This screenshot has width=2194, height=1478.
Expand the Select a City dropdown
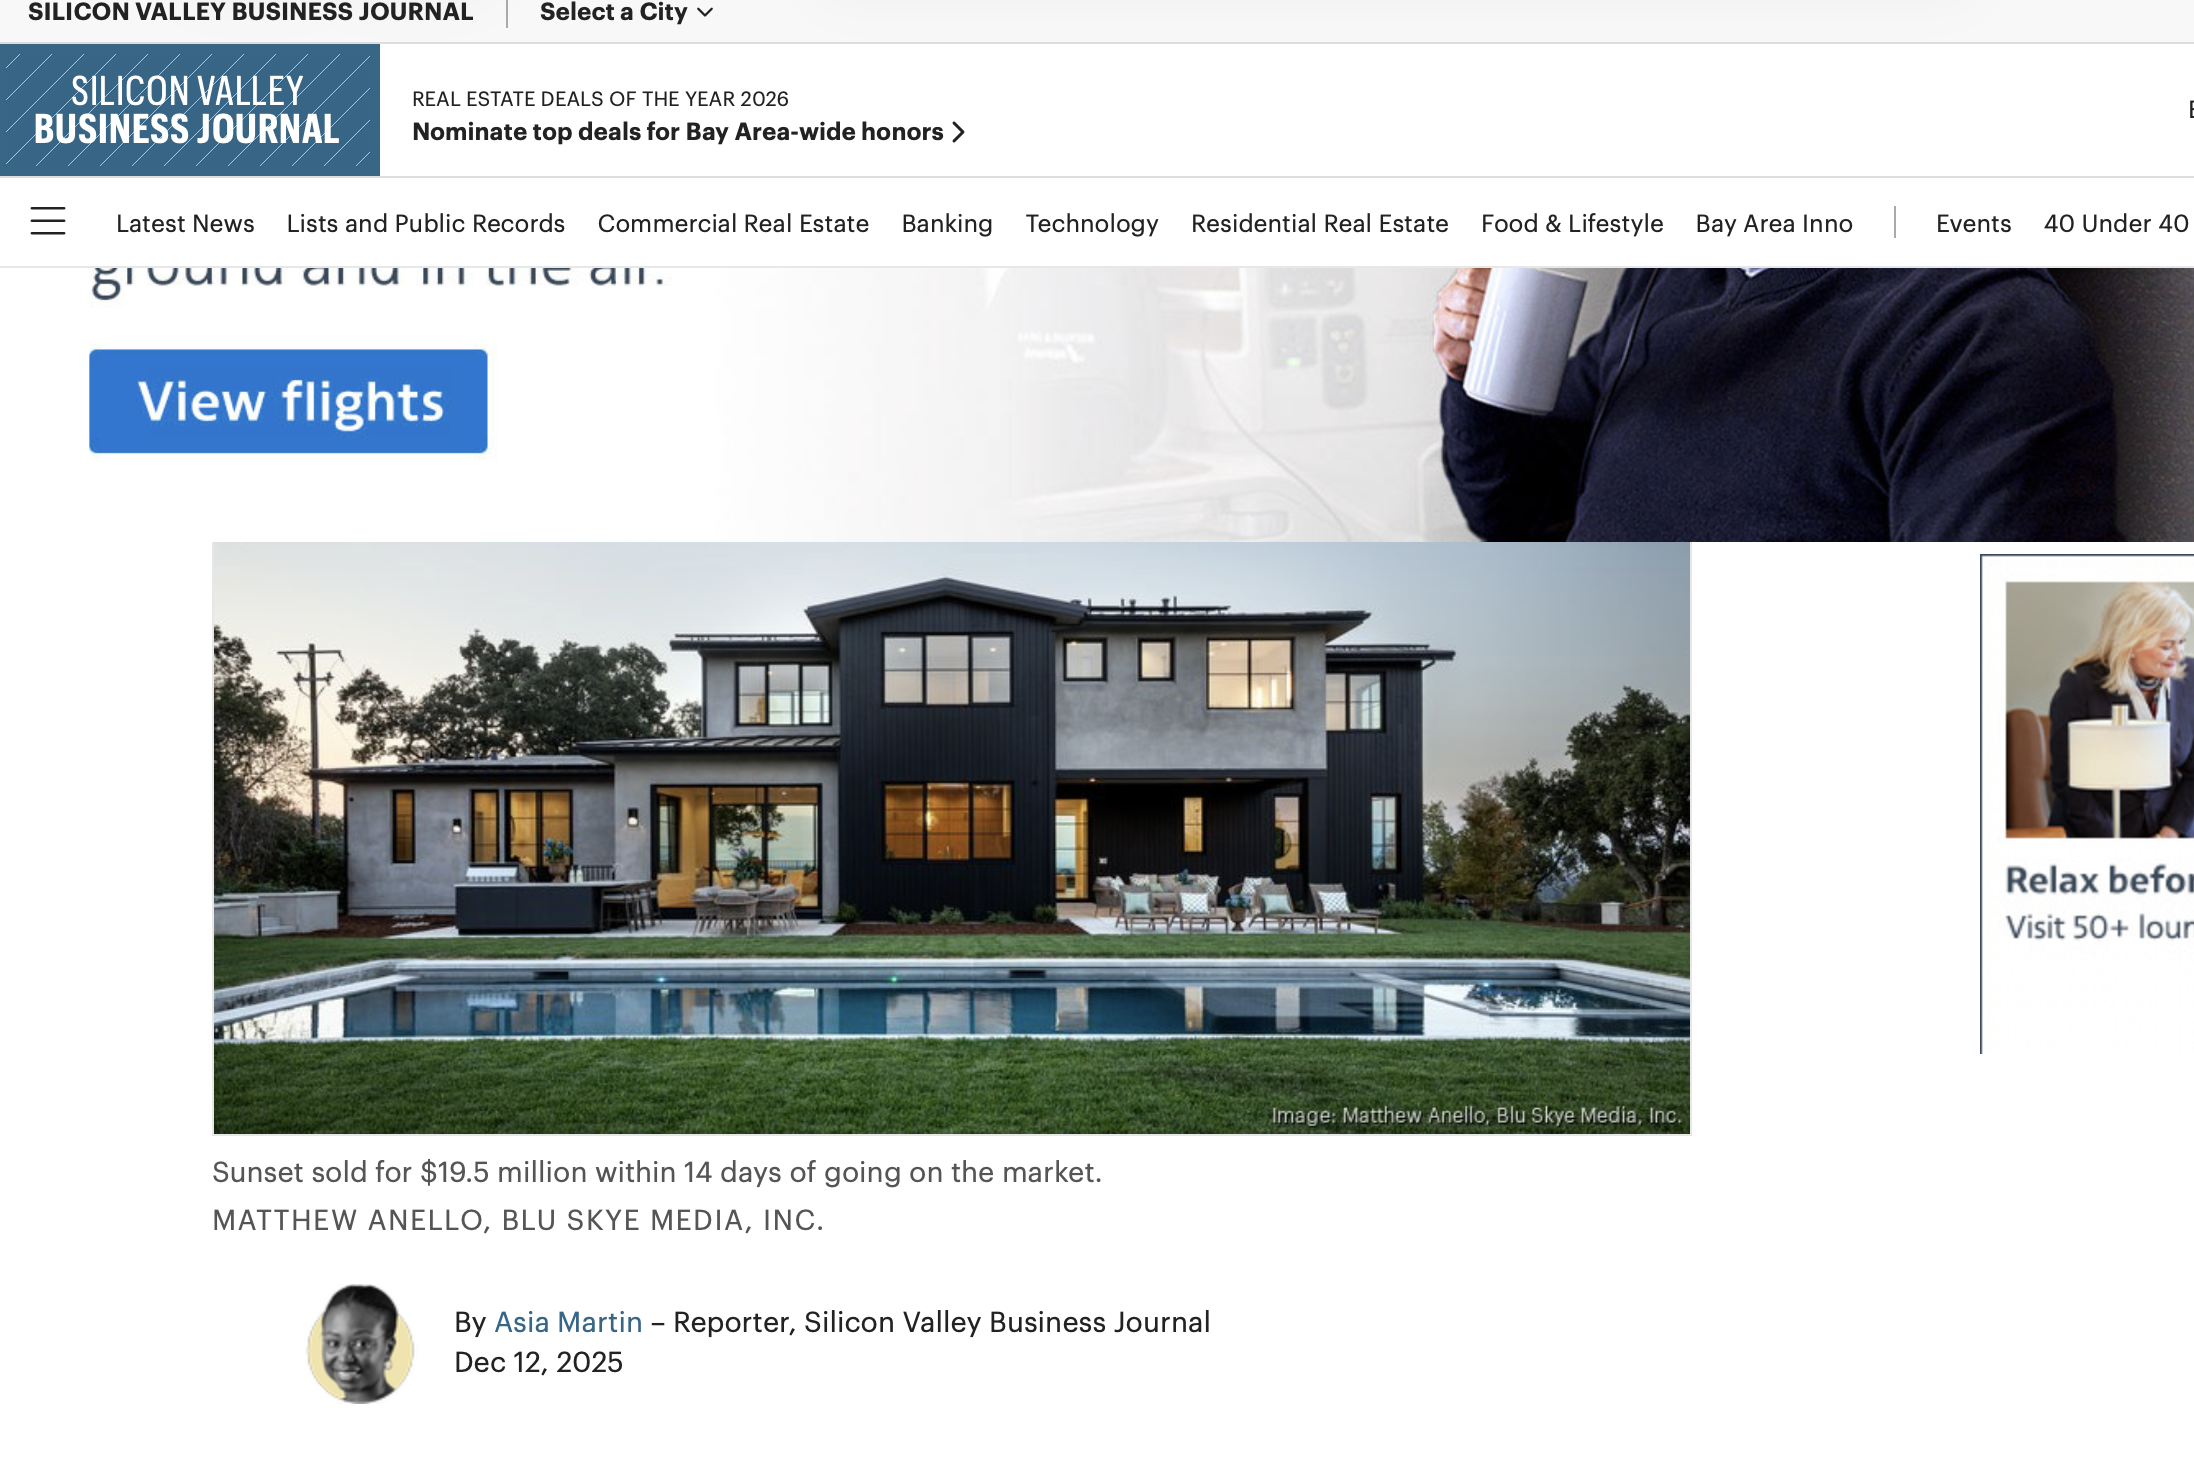tap(626, 13)
